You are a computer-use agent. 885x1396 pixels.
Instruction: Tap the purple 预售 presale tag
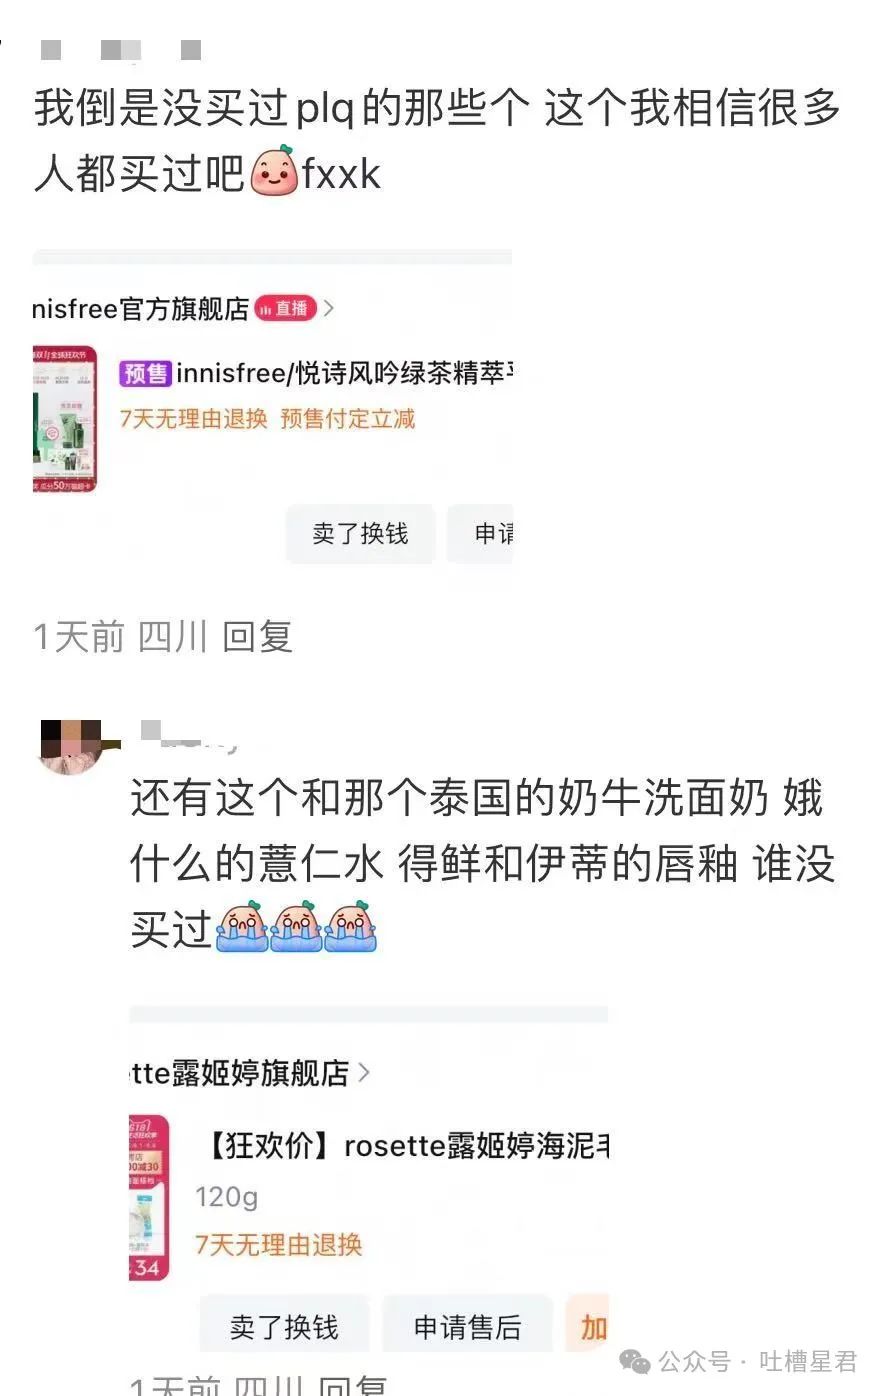pyautogui.click(x=146, y=374)
